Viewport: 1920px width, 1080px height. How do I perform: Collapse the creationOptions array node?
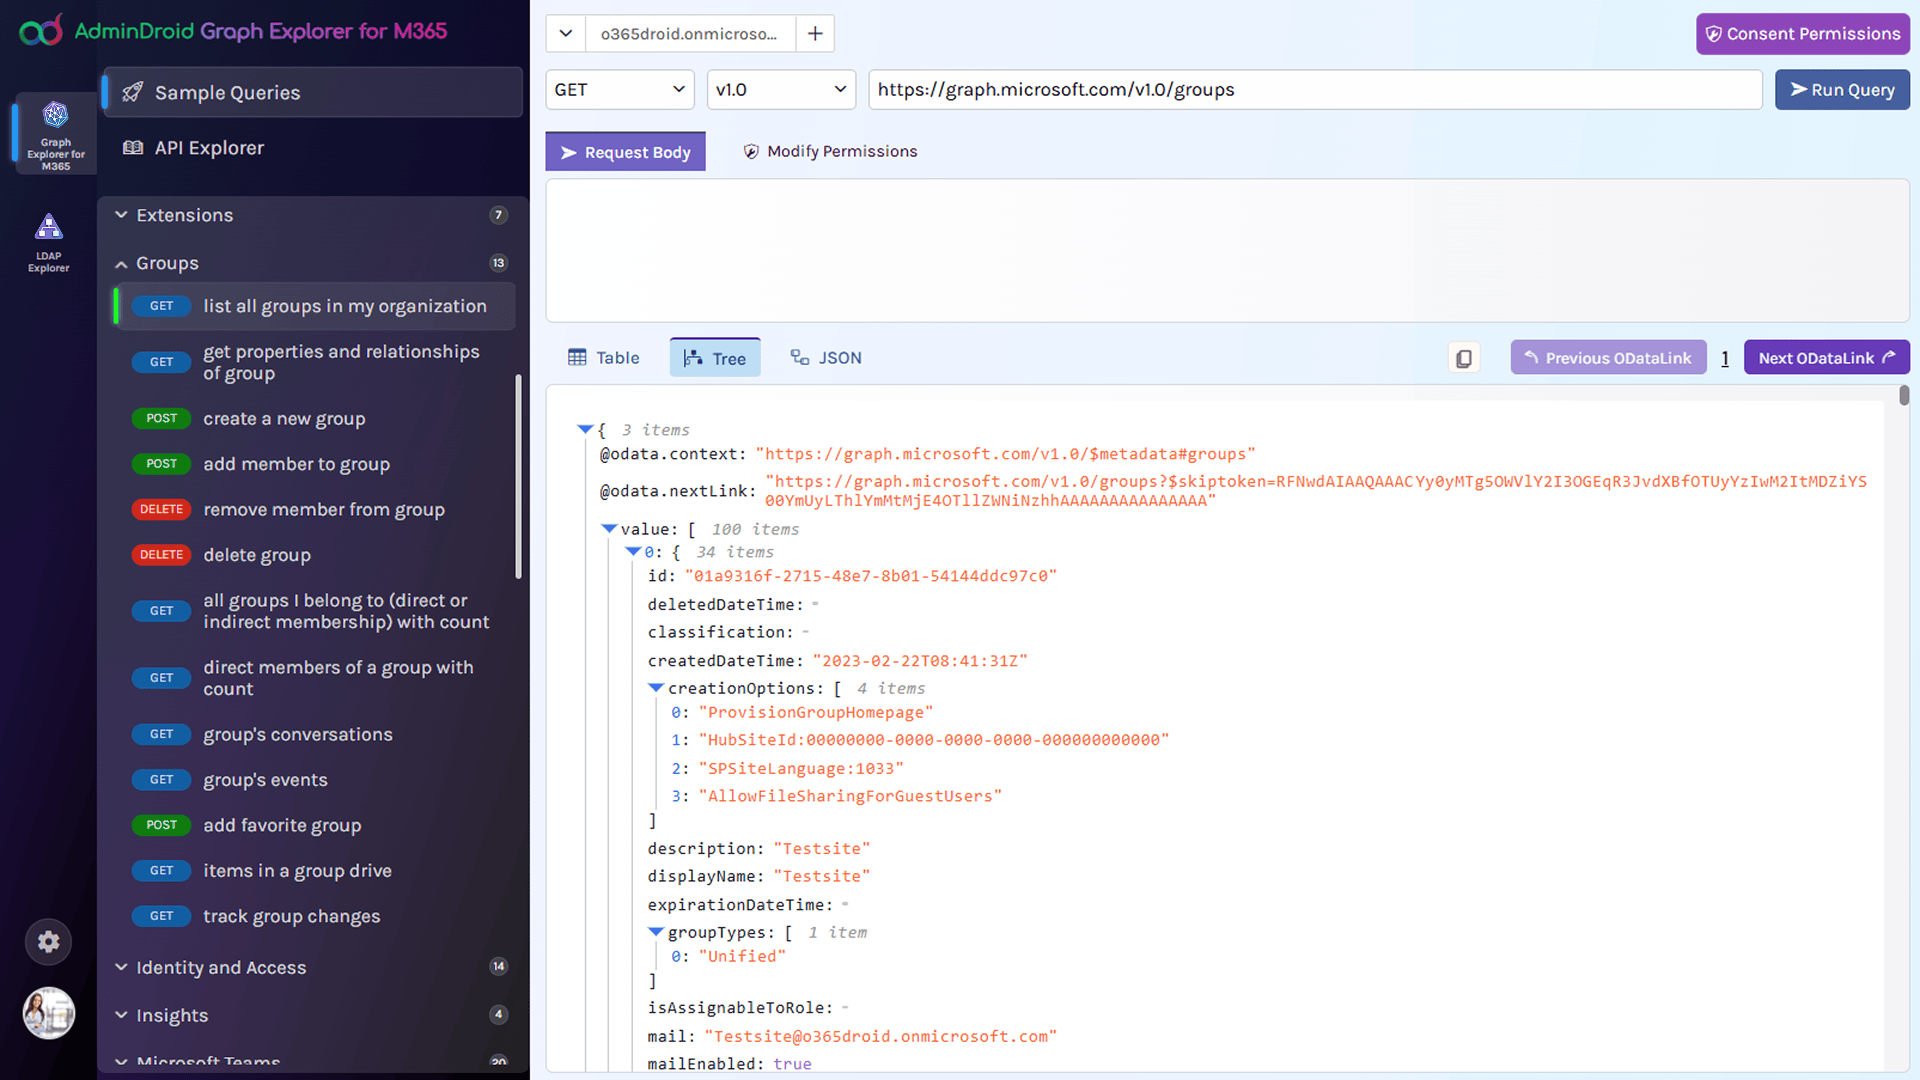(x=656, y=688)
